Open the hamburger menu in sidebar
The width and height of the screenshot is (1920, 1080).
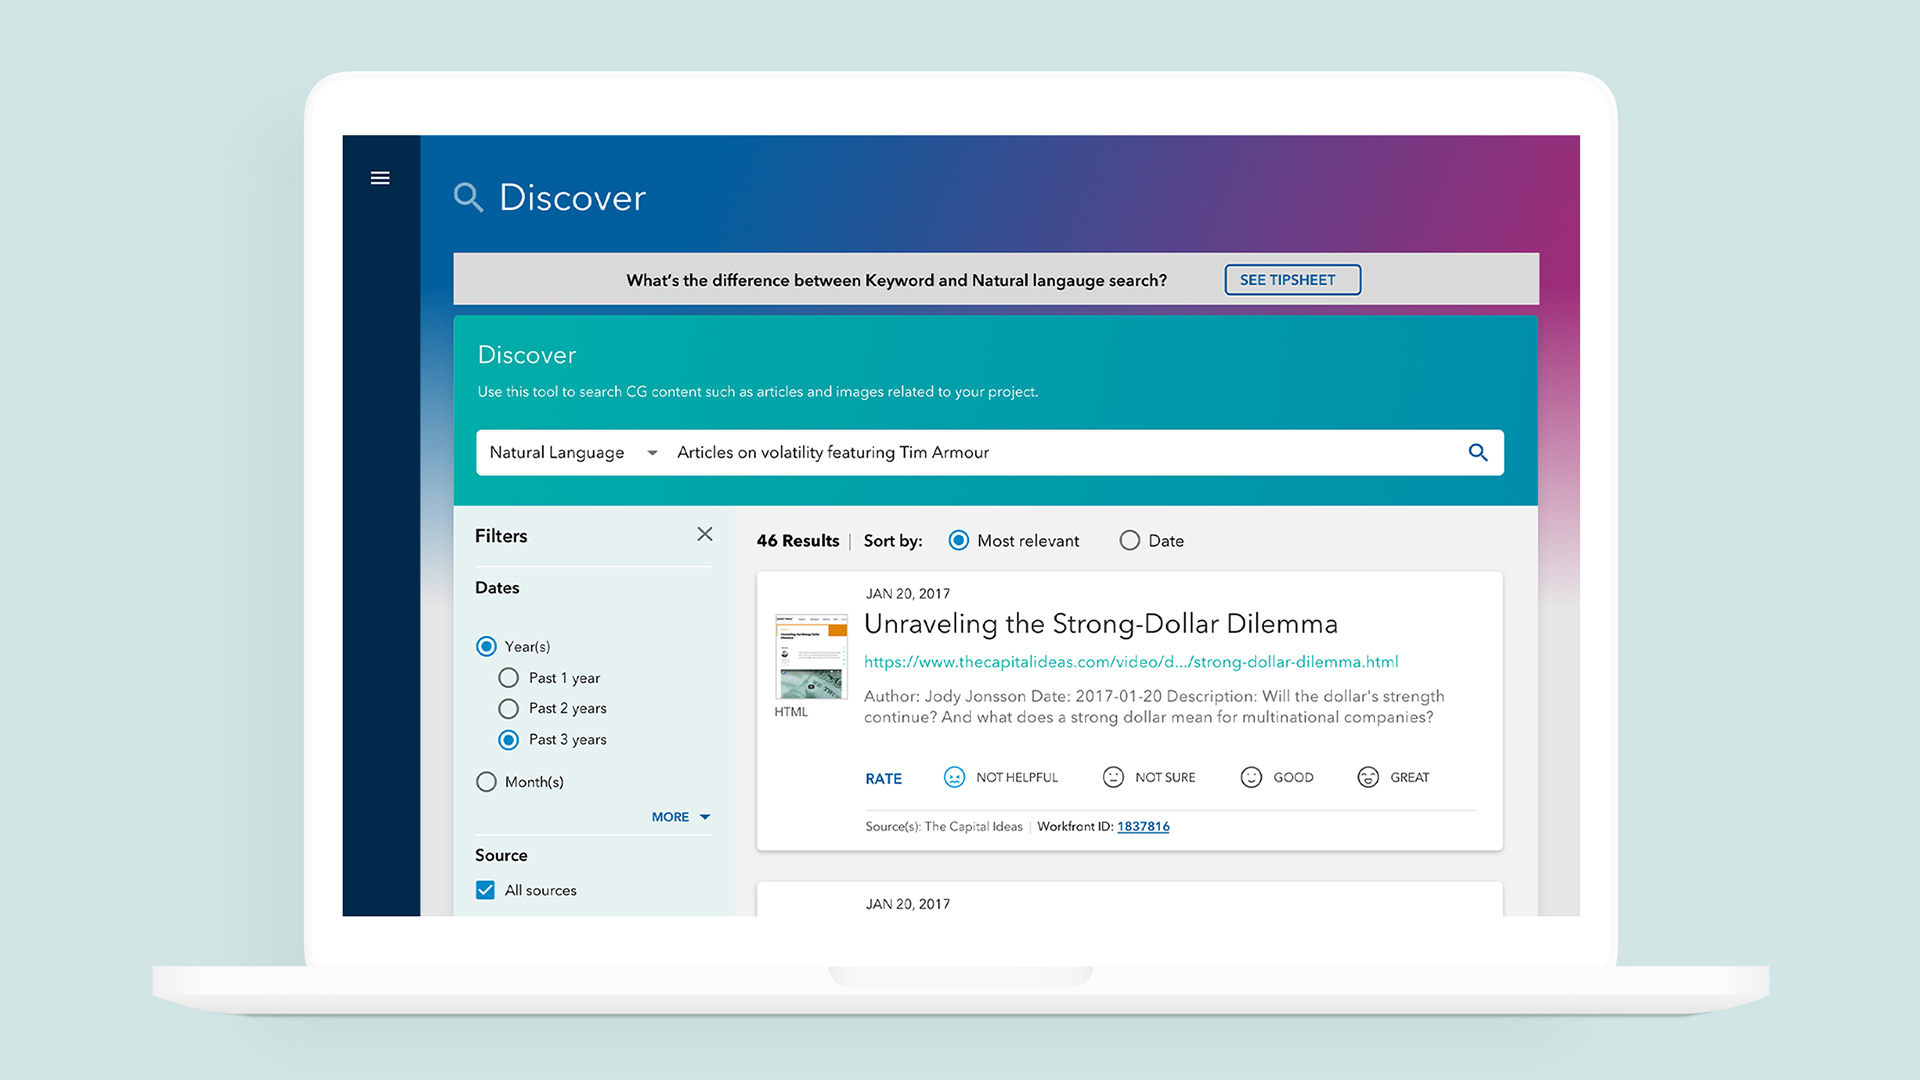(x=380, y=178)
